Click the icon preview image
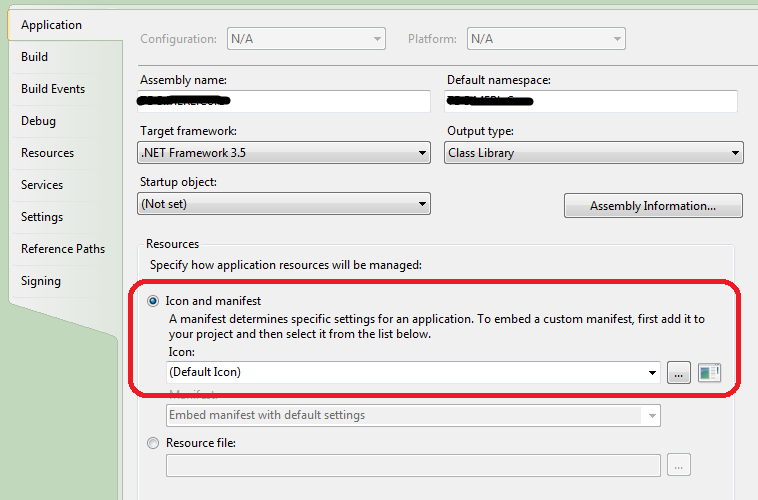The image size is (758, 500). [x=710, y=373]
